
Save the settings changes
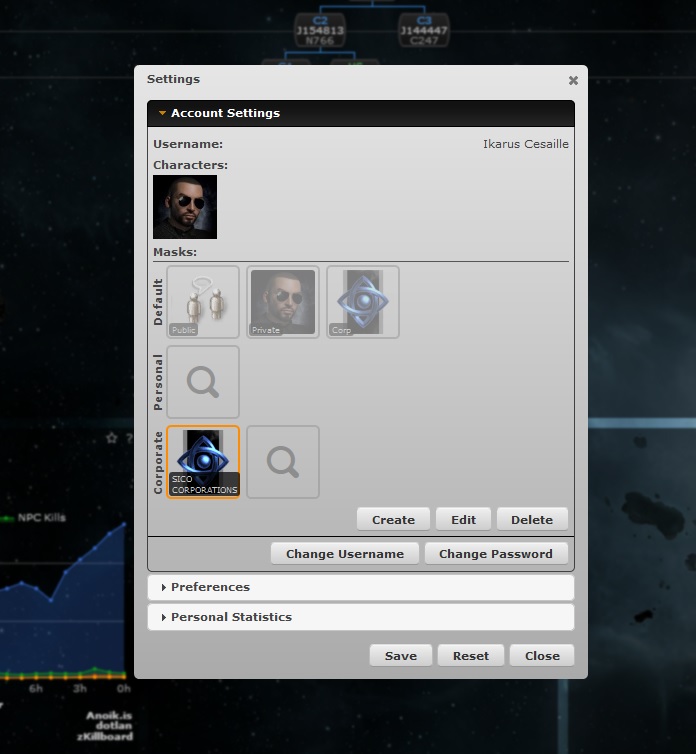(400, 656)
